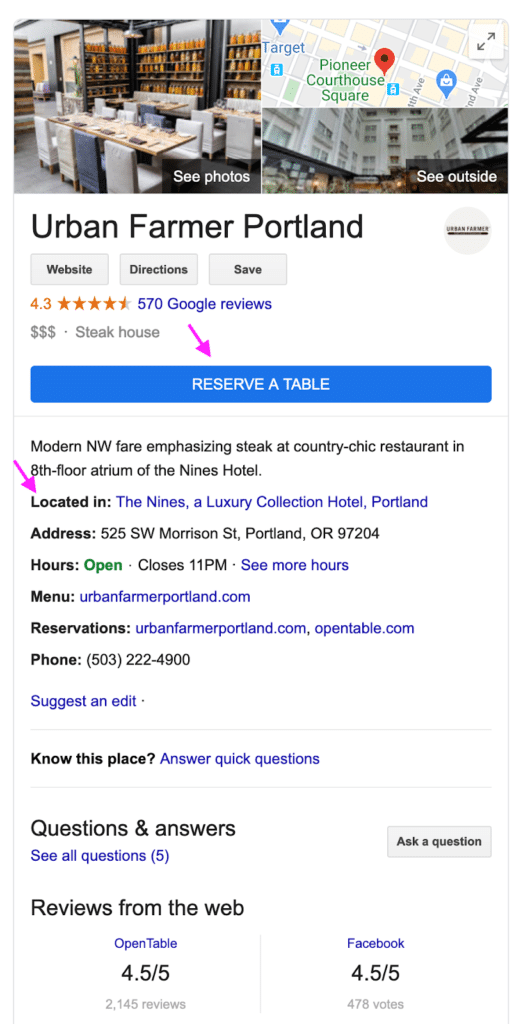Open See all questions (5)
521x1024 pixels.
click(x=100, y=856)
